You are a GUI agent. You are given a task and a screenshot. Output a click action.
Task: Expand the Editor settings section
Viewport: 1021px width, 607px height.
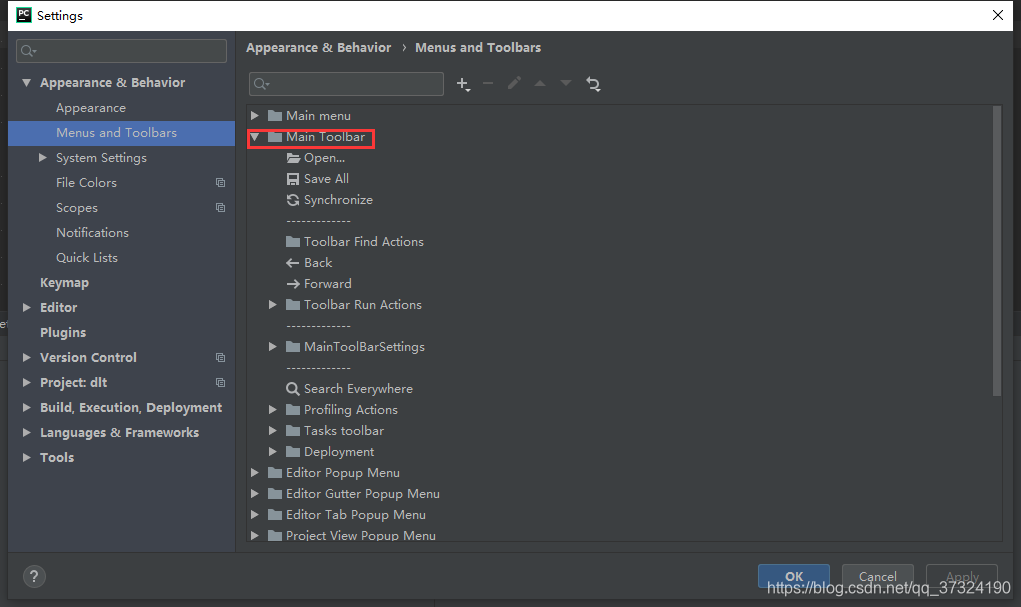point(27,307)
